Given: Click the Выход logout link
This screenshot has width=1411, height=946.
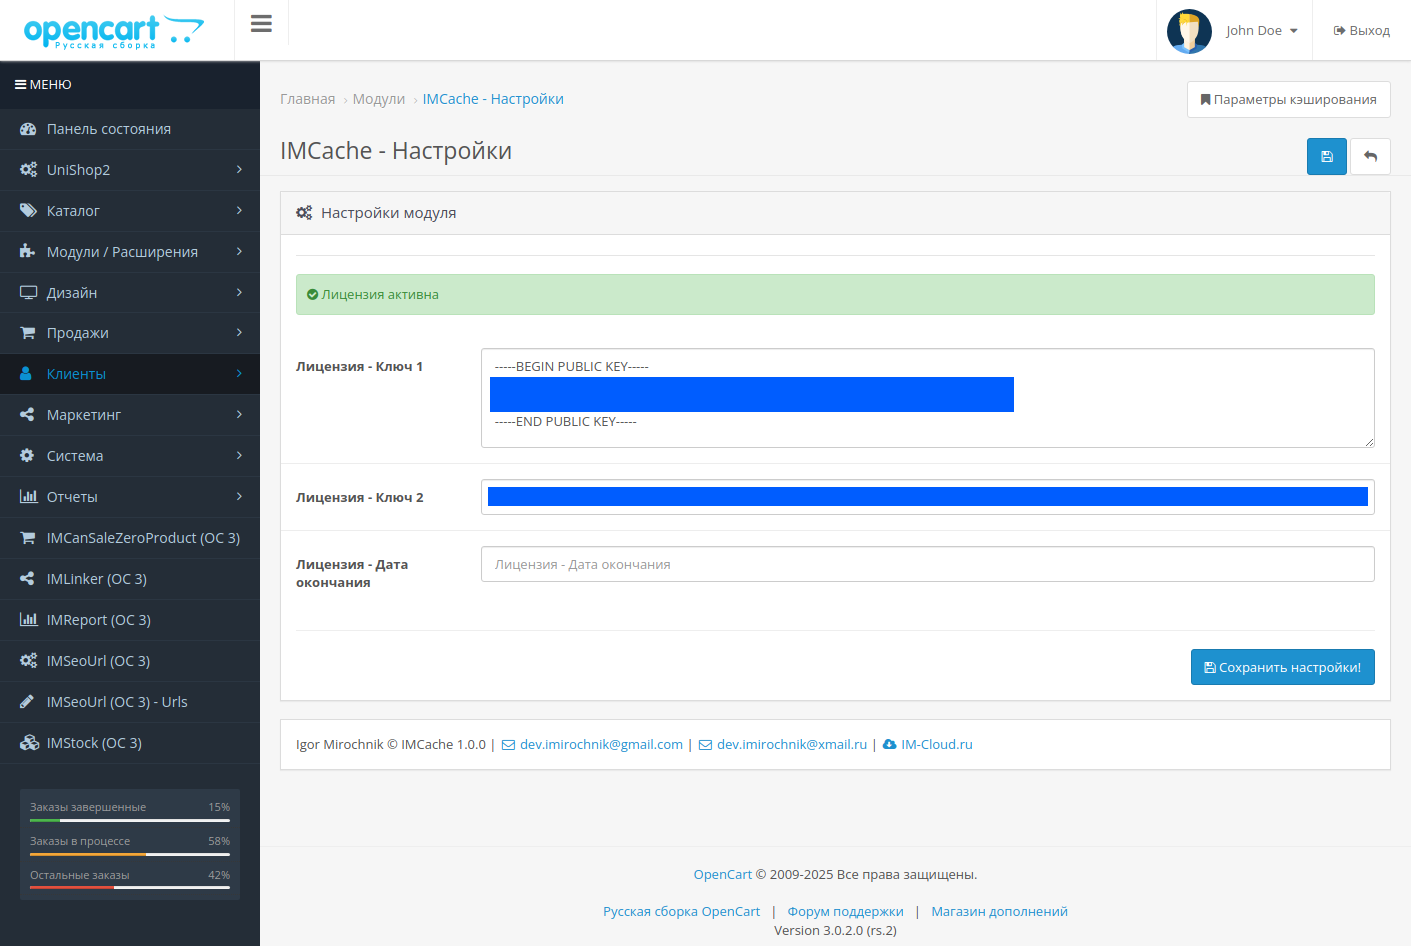Looking at the screenshot, I should 1361,31.
